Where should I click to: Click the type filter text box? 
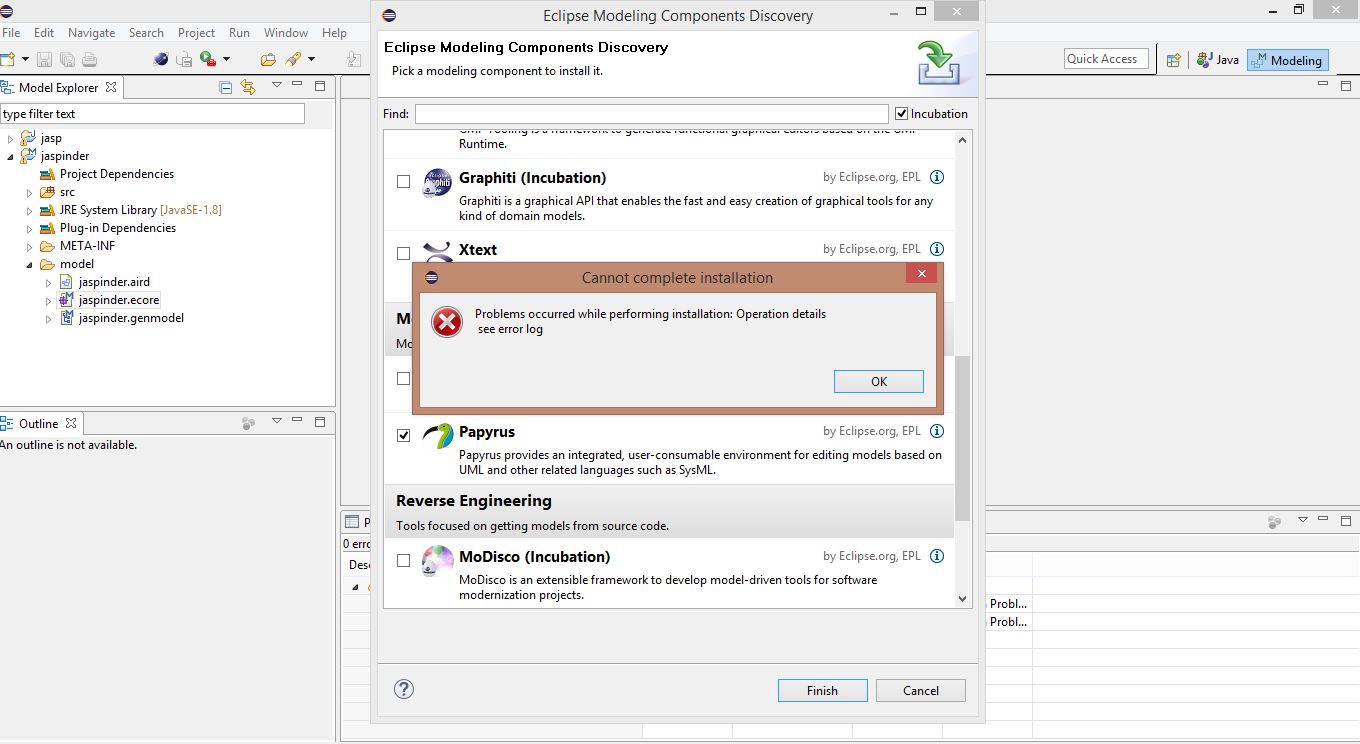152,114
